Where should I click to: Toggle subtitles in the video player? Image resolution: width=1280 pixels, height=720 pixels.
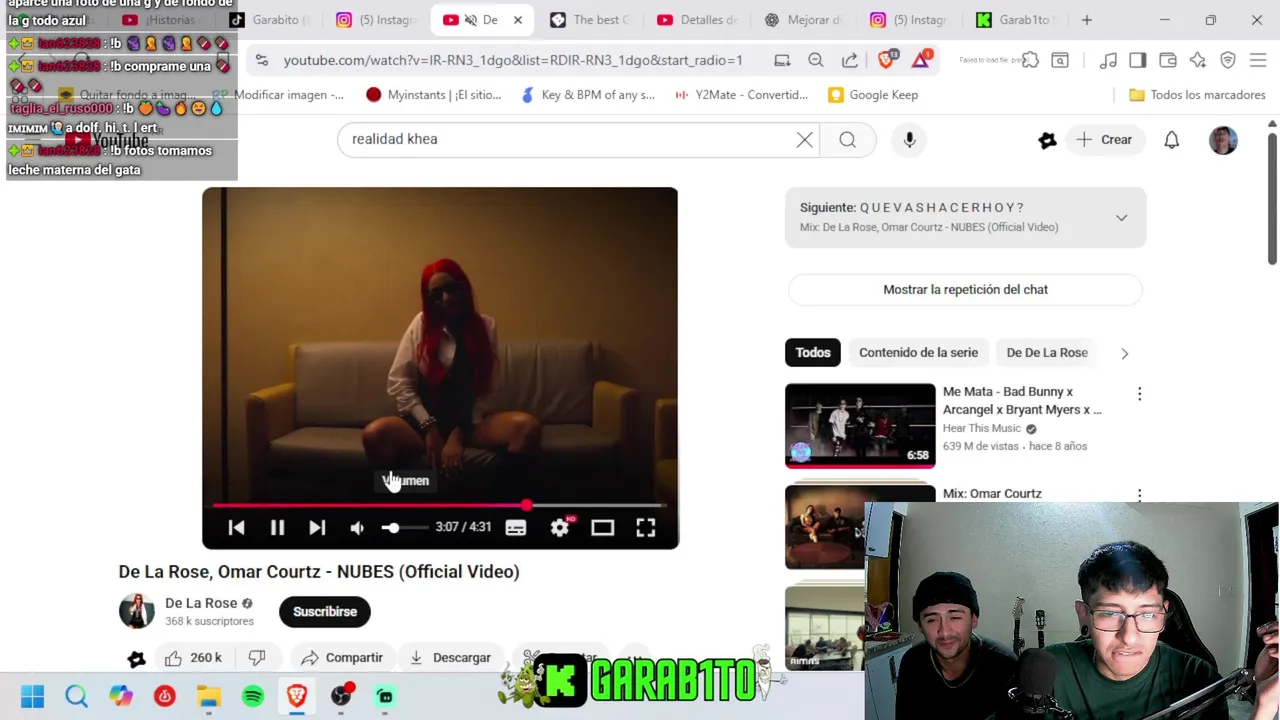pos(515,528)
